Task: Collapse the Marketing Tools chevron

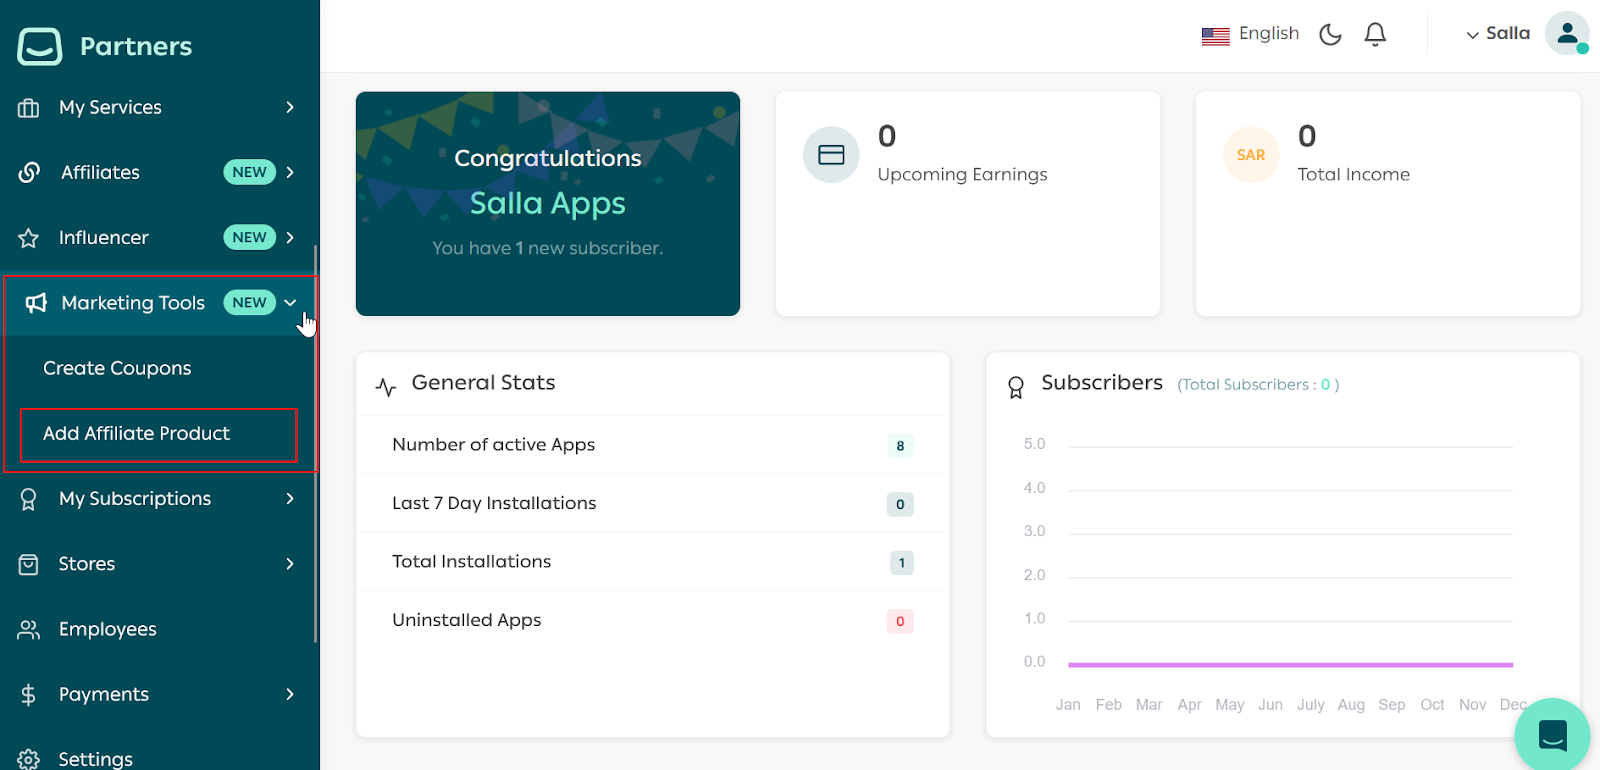Action: point(290,303)
